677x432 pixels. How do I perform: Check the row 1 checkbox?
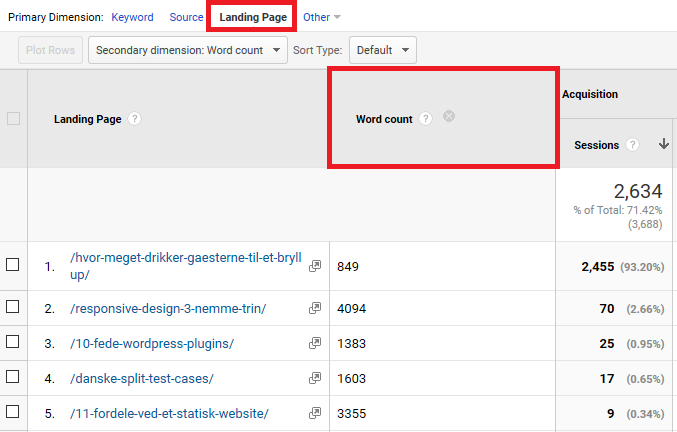pyautogui.click(x=13, y=265)
